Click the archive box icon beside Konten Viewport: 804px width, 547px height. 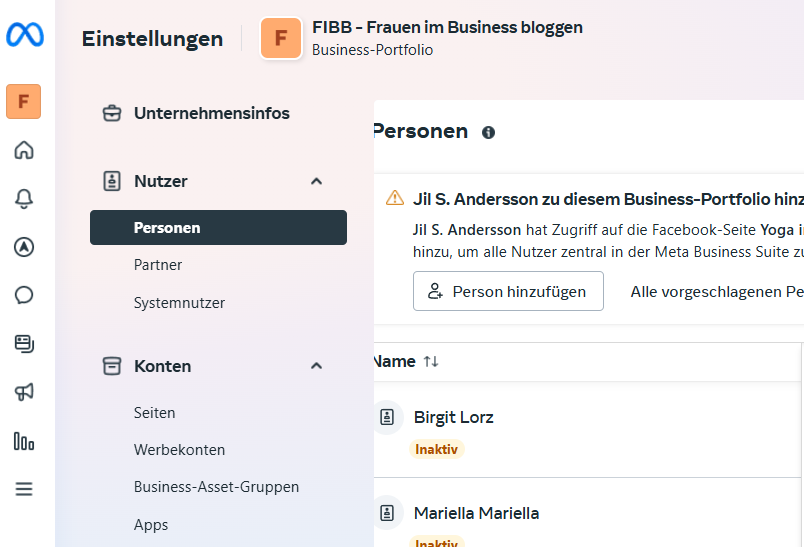(112, 366)
